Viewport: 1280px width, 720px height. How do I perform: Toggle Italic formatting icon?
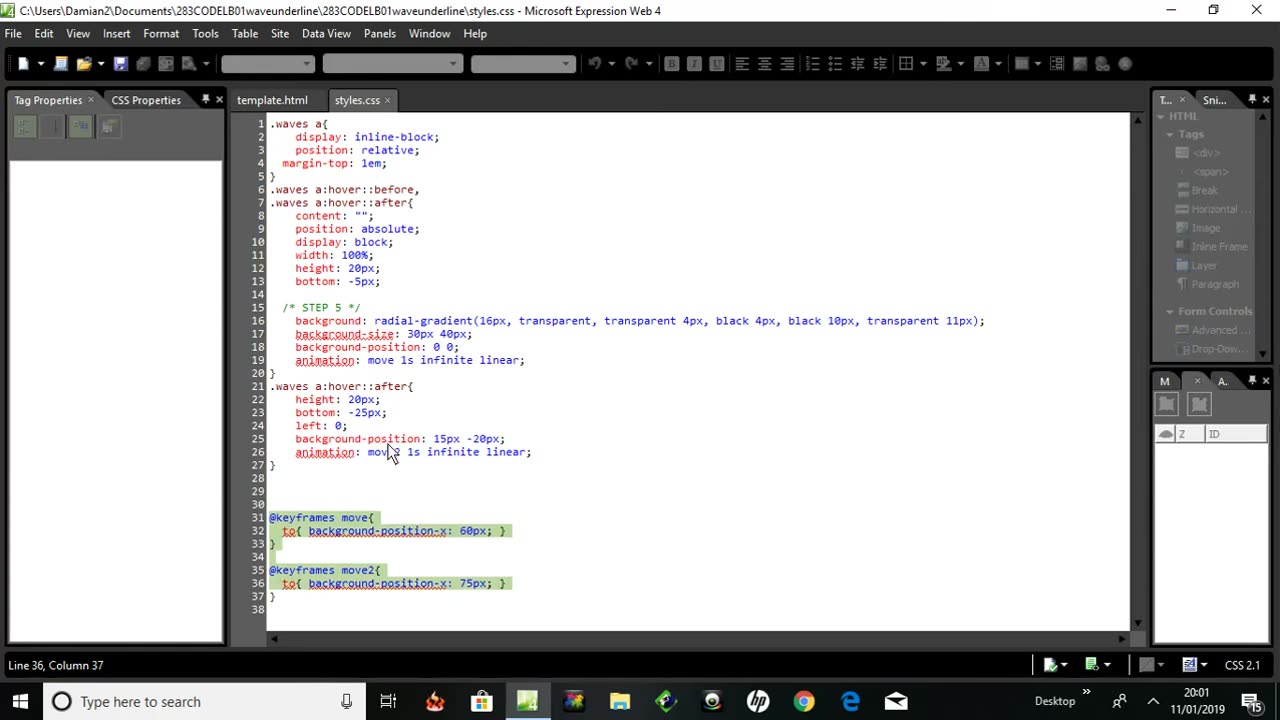(x=694, y=64)
